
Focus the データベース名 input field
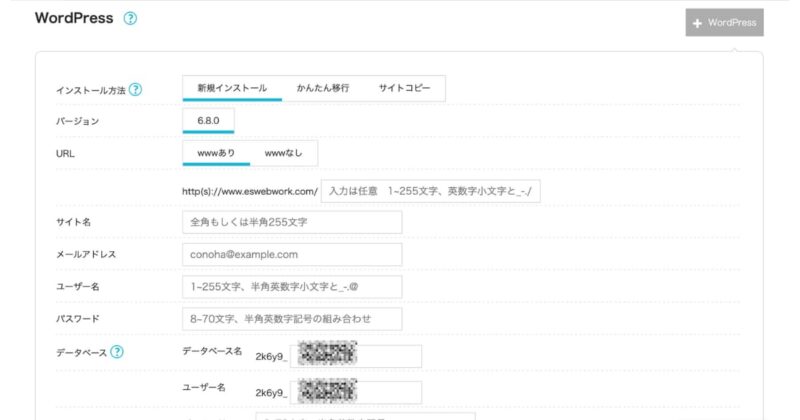[356, 356]
